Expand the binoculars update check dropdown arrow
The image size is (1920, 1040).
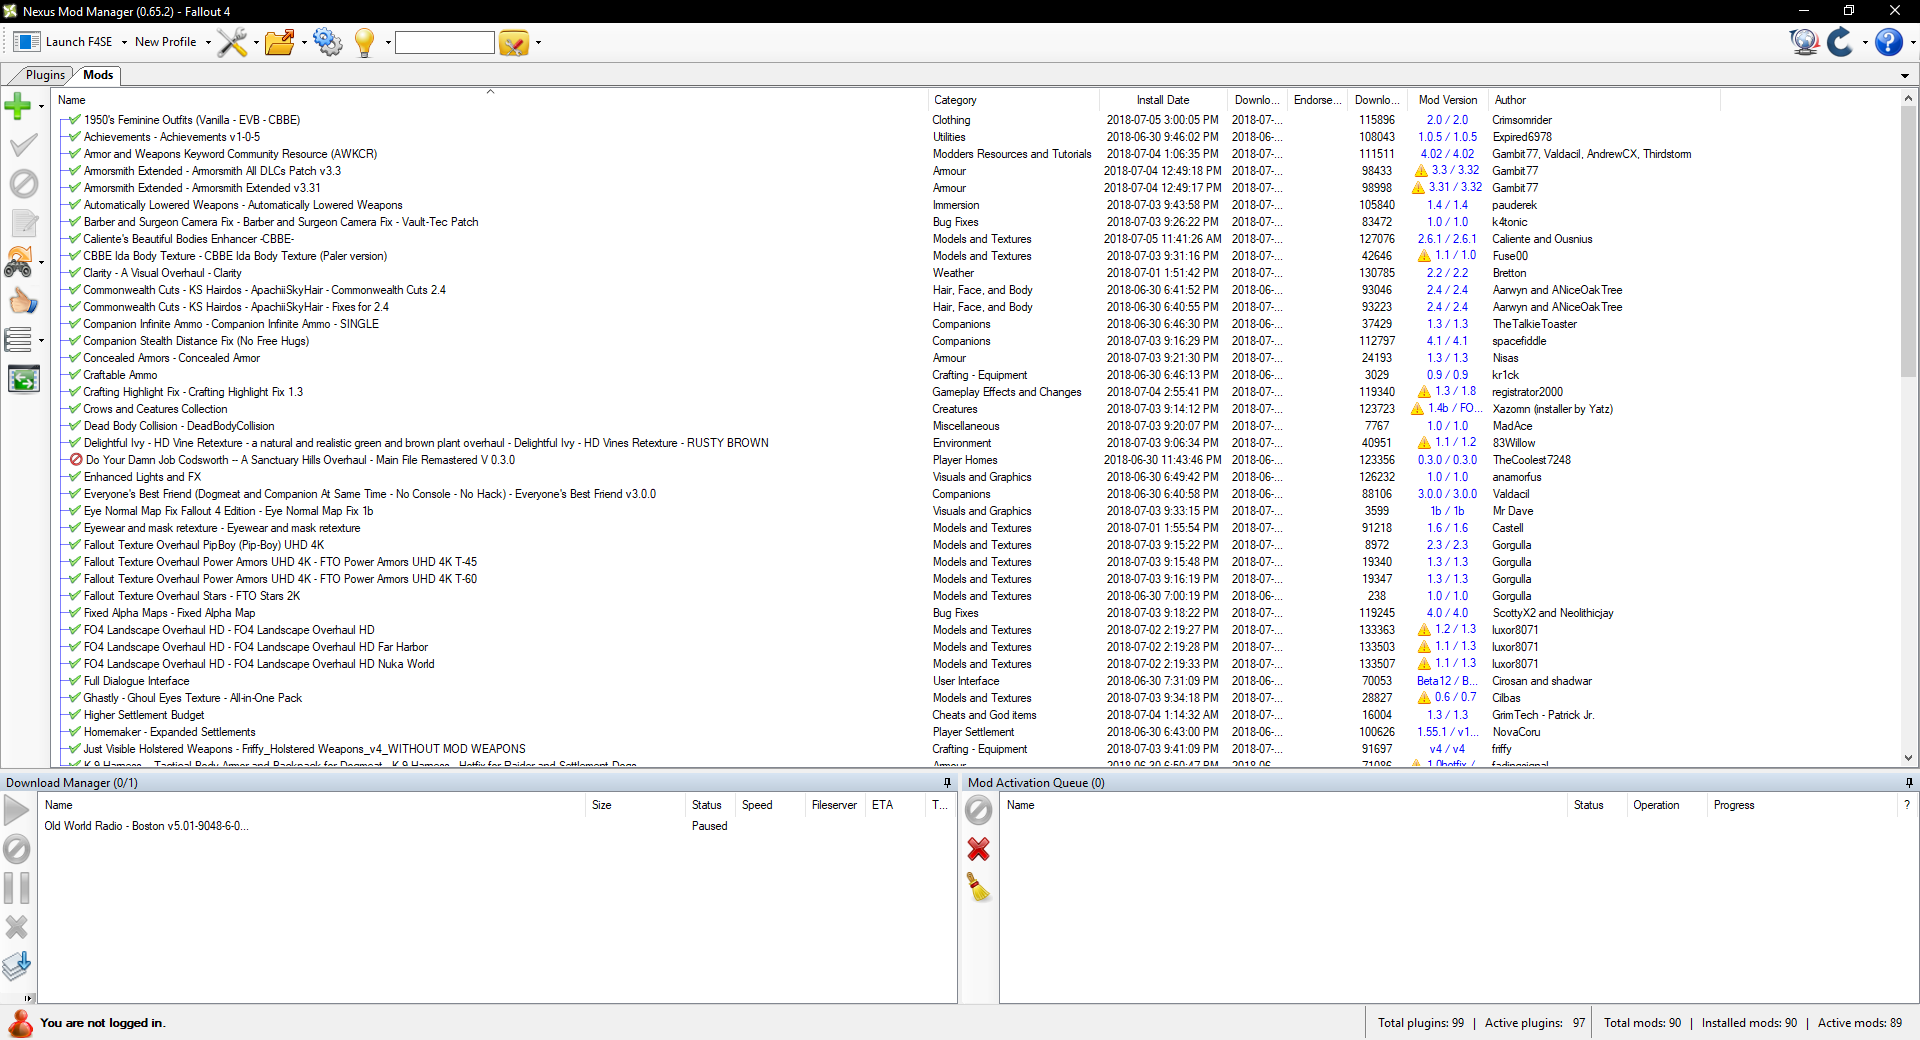[x=41, y=263]
